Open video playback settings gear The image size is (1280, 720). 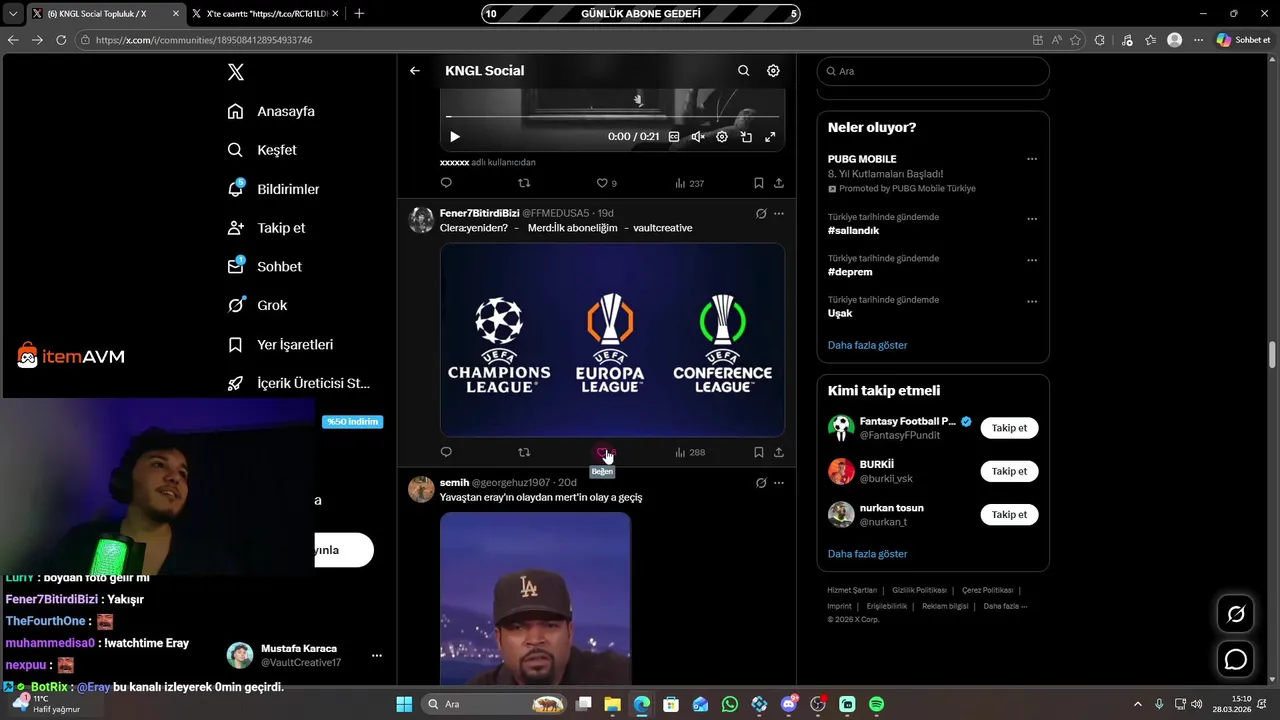tap(722, 137)
